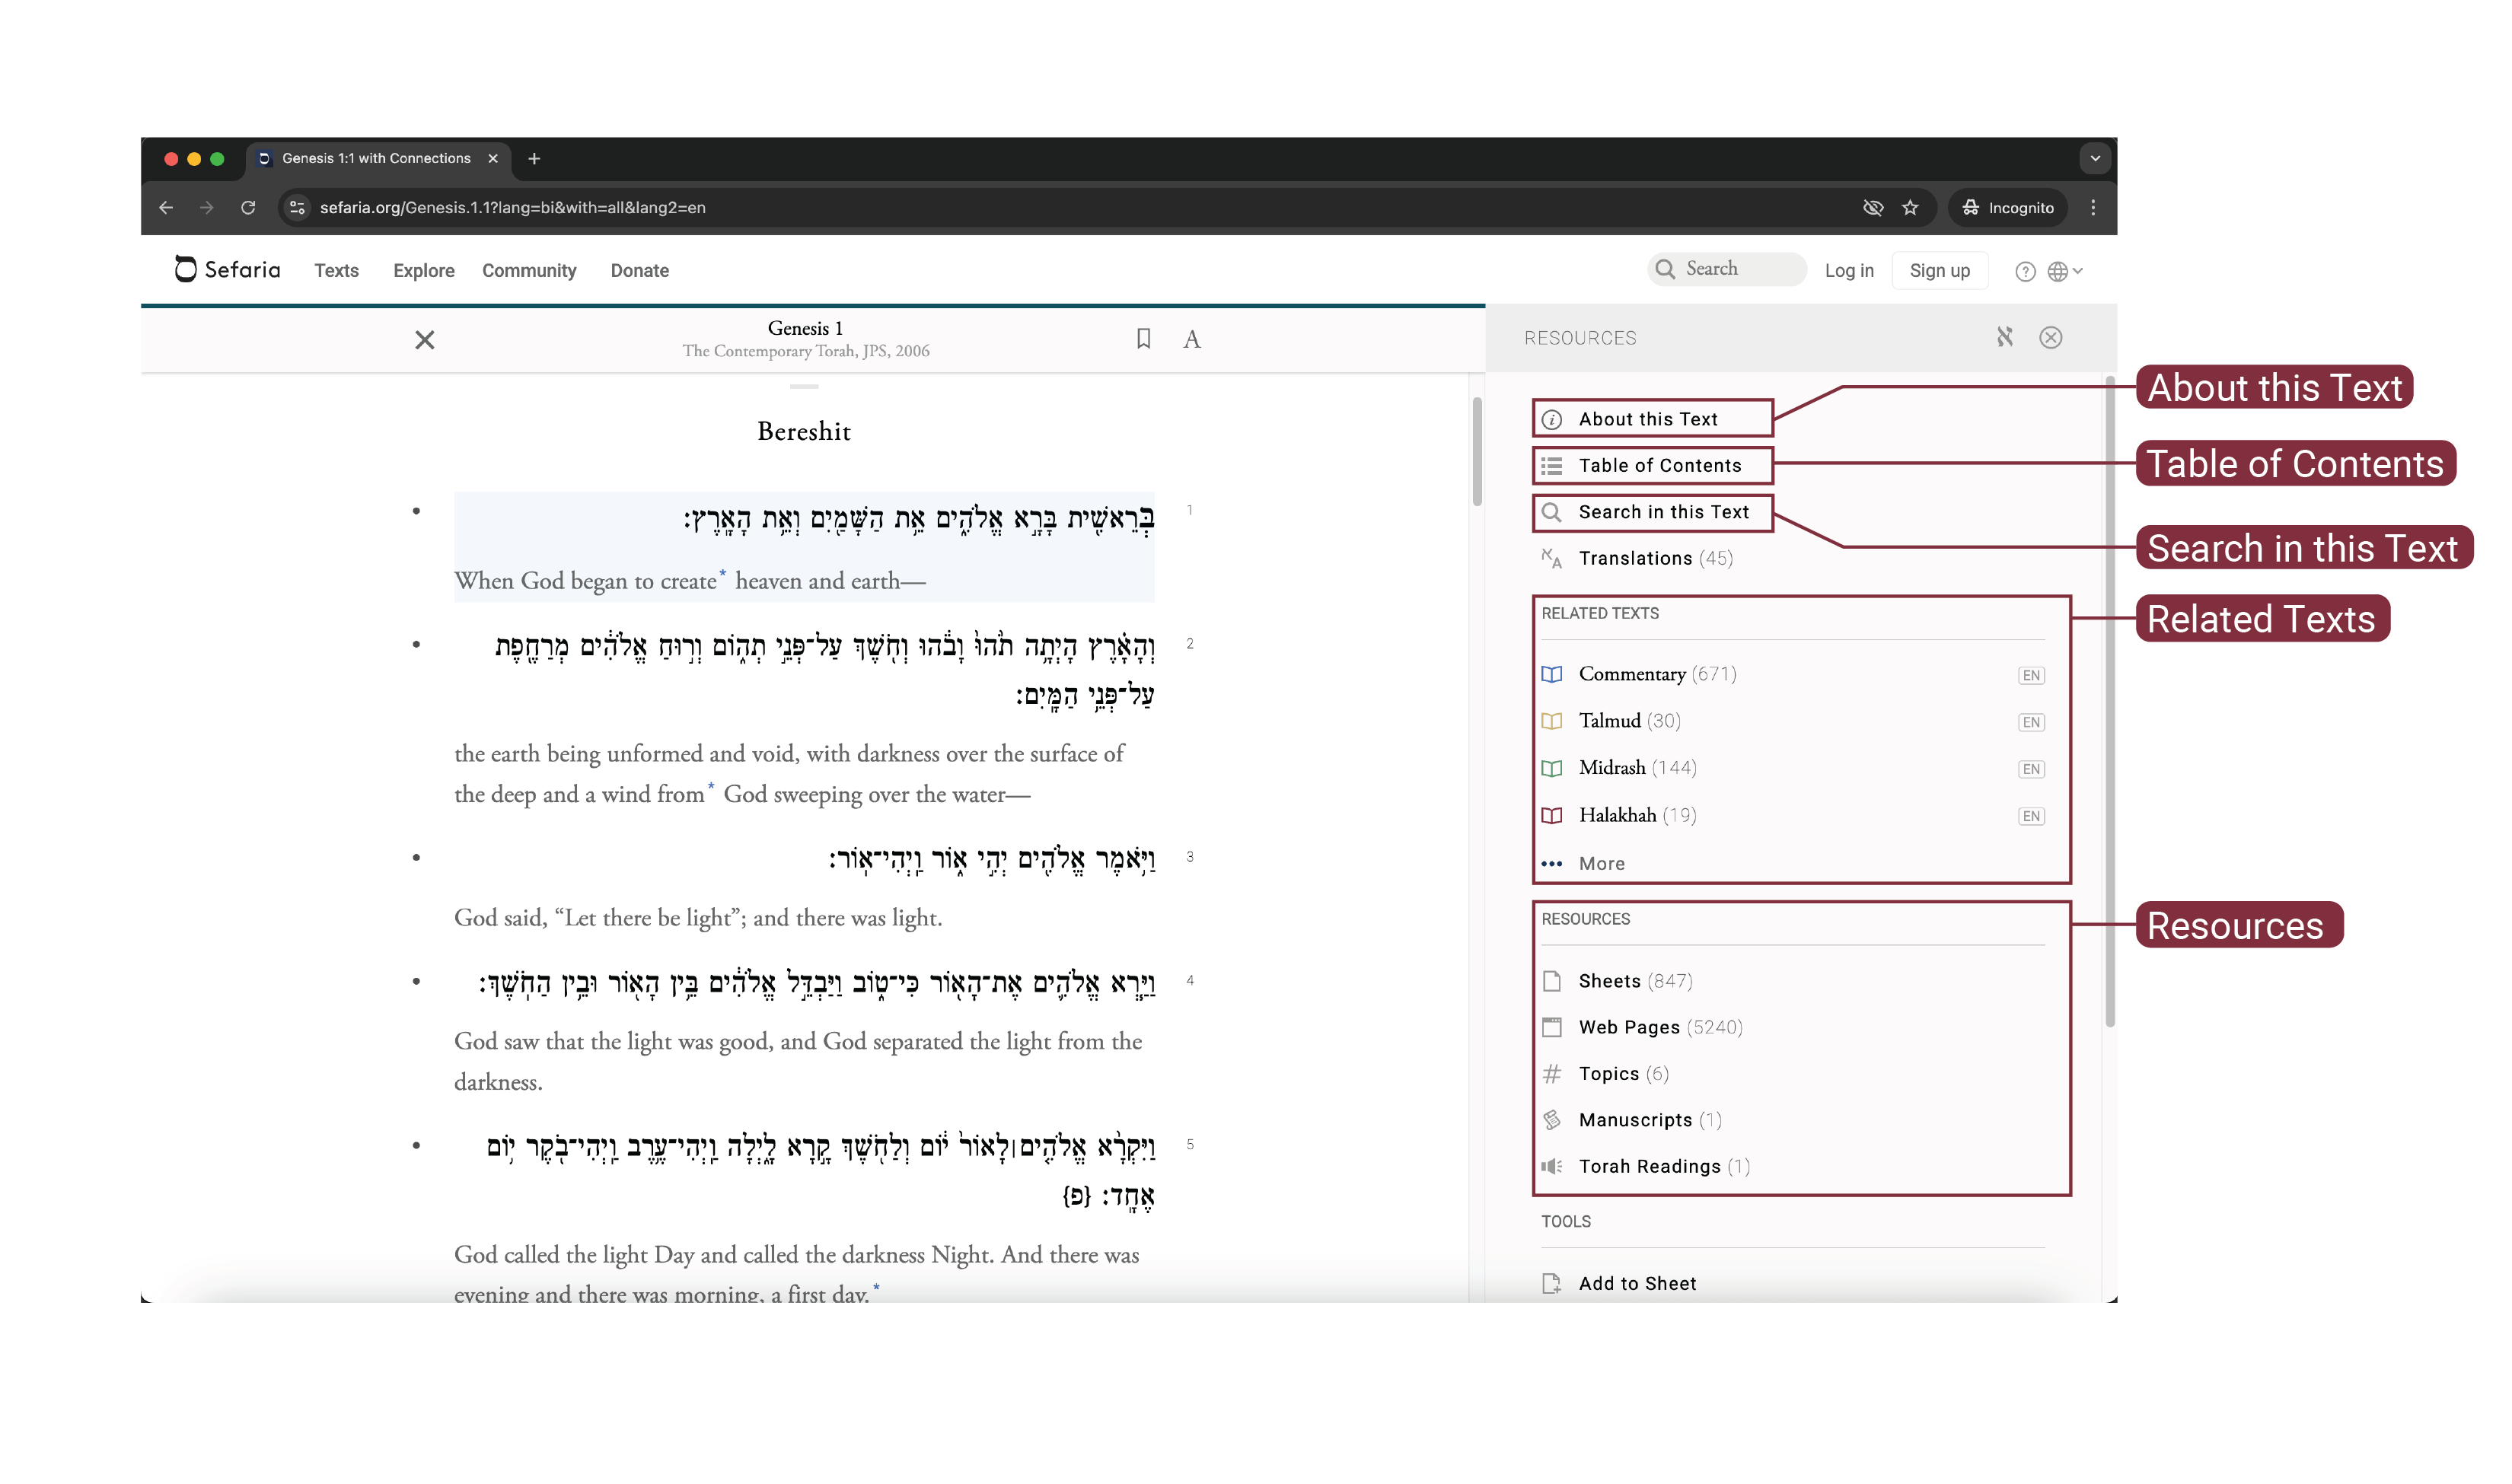Open Talmud (30) related texts
Viewport: 2512px width, 1484px height.
click(1629, 721)
